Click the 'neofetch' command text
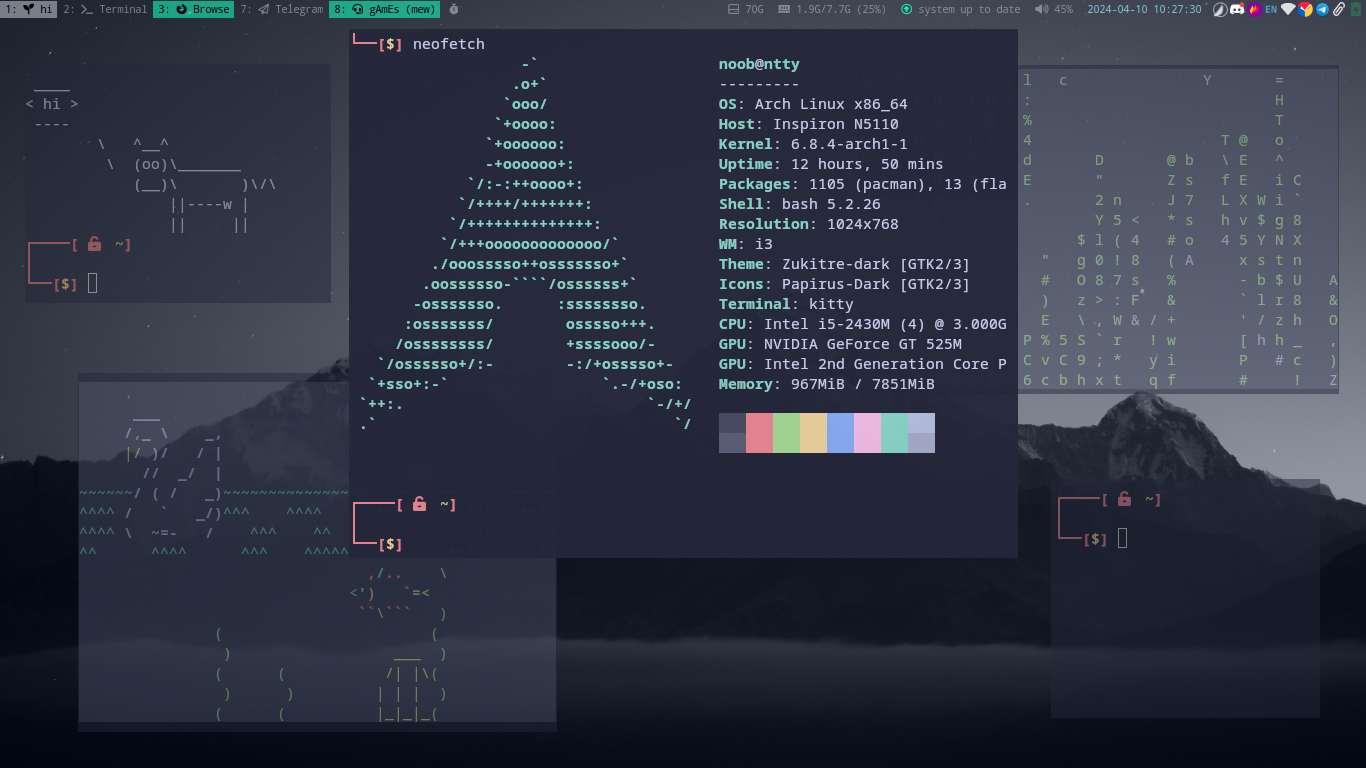The image size is (1366, 768). tap(449, 44)
